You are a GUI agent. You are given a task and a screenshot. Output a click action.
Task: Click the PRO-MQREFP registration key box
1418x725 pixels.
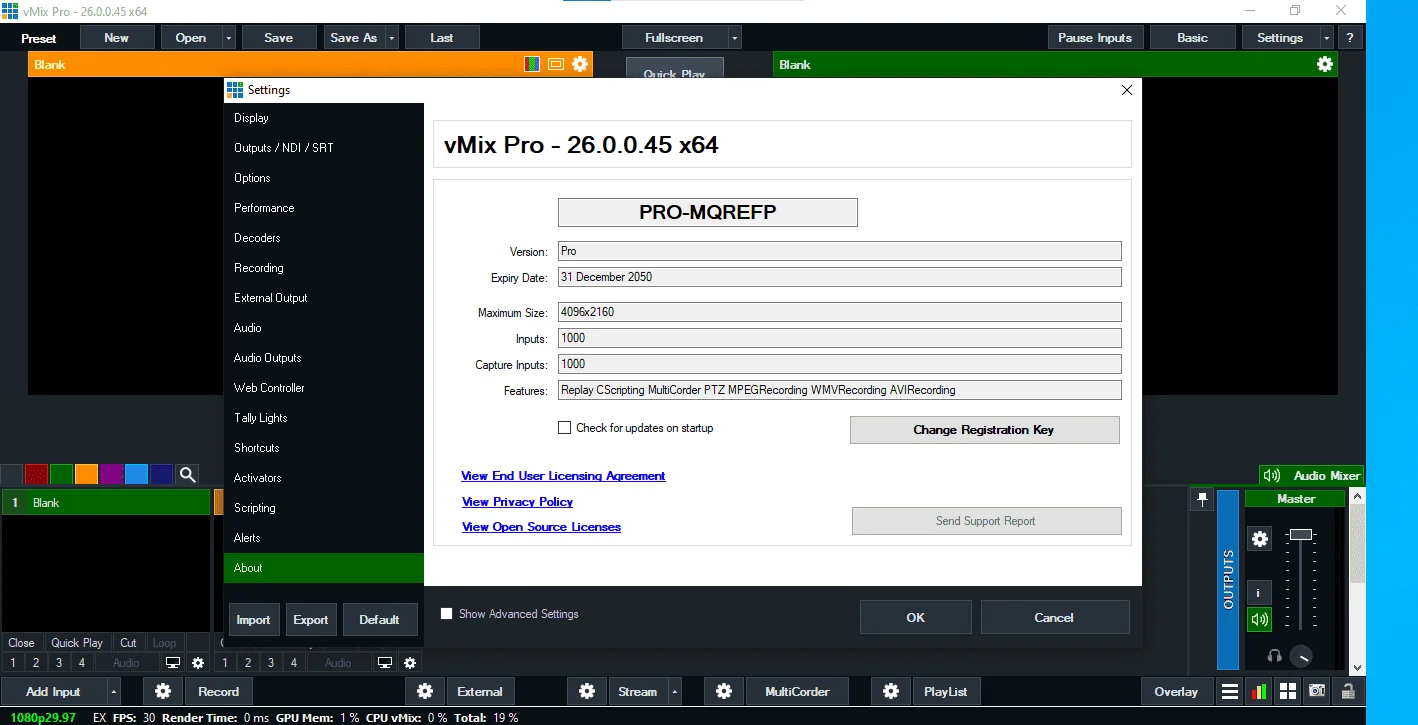(x=707, y=213)
